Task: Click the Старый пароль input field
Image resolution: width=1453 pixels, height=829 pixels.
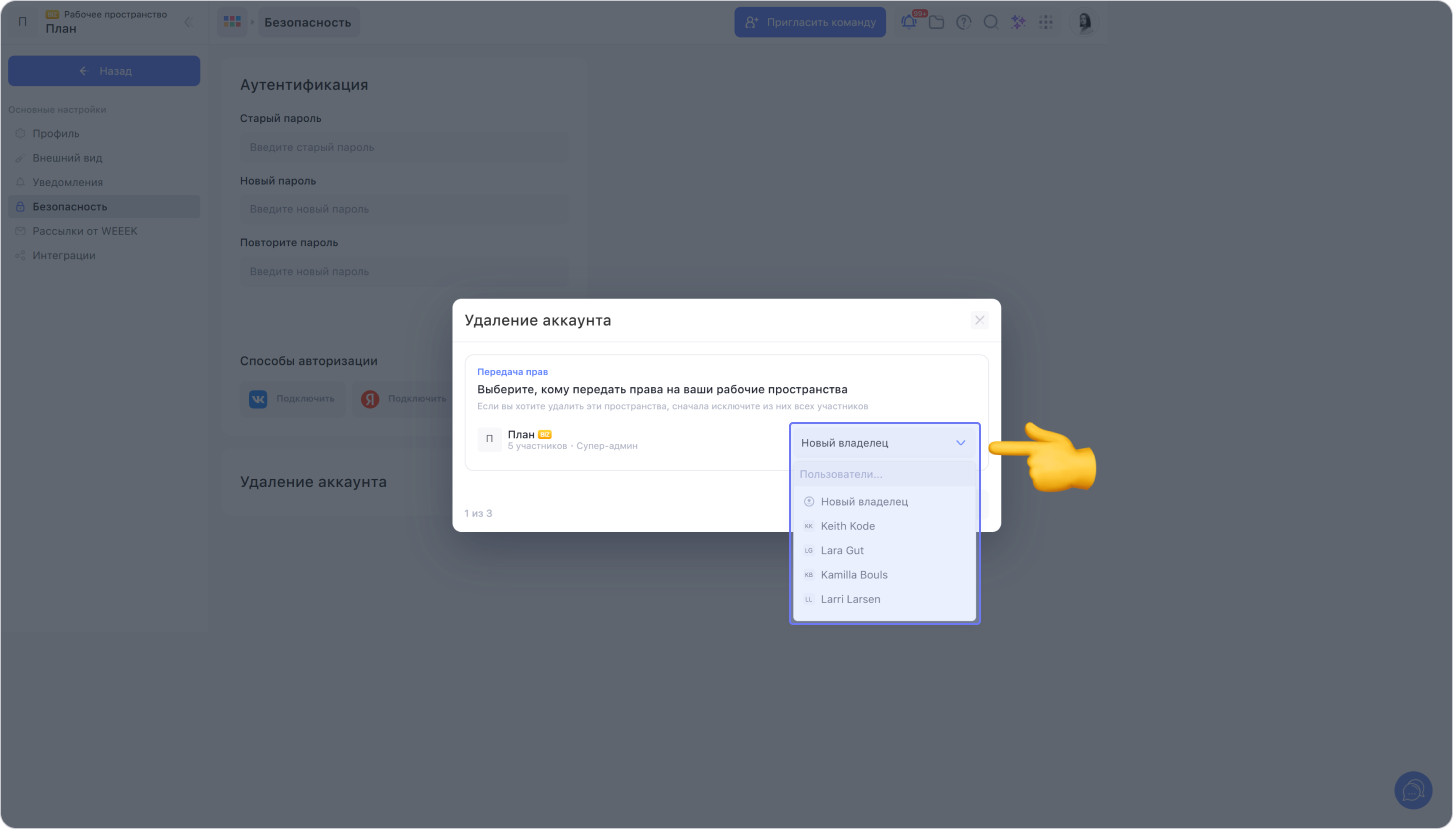Action: tap(404, 147)
